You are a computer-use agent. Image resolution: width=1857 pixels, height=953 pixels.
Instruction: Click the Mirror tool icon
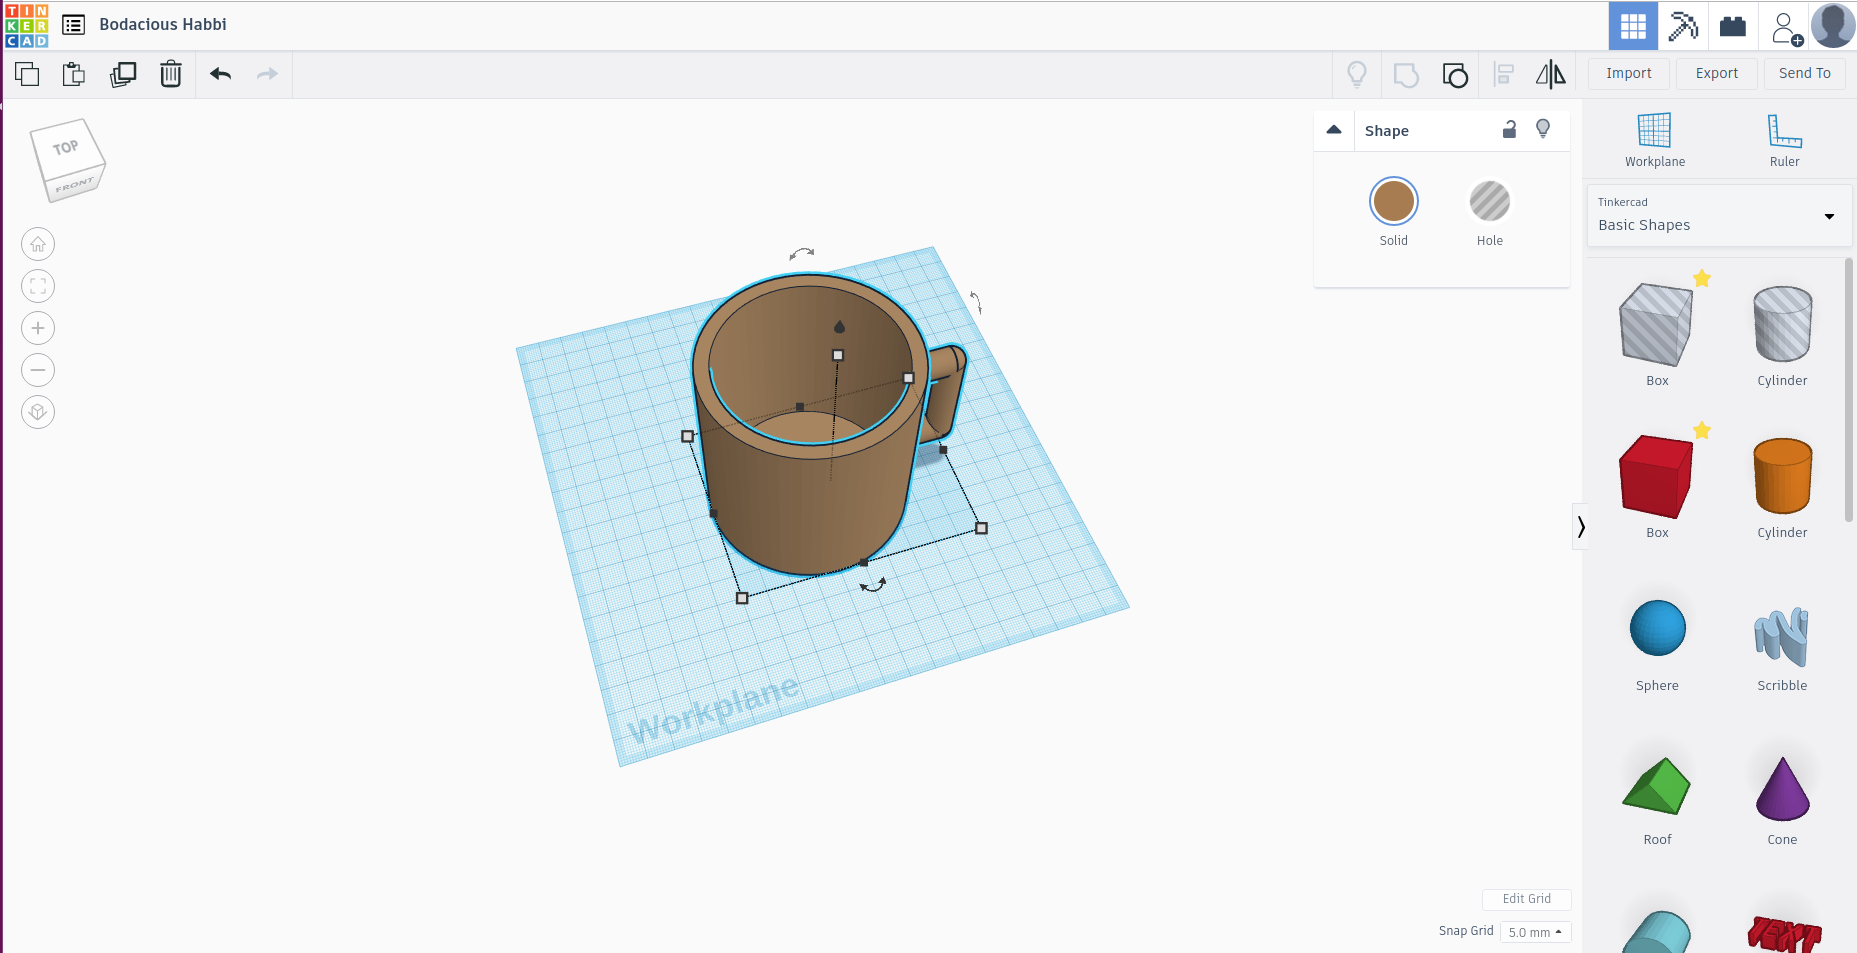(x=1551, y=74)
